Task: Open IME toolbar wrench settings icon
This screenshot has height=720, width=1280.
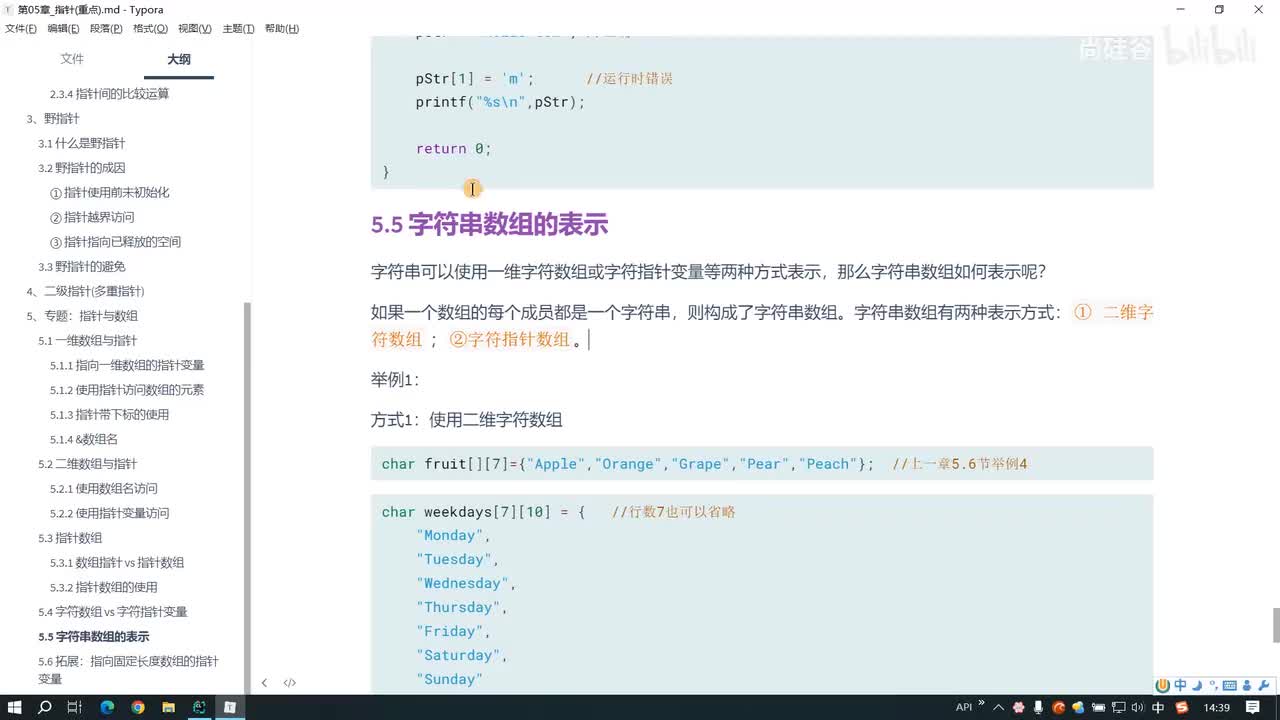Action: 1262,685
